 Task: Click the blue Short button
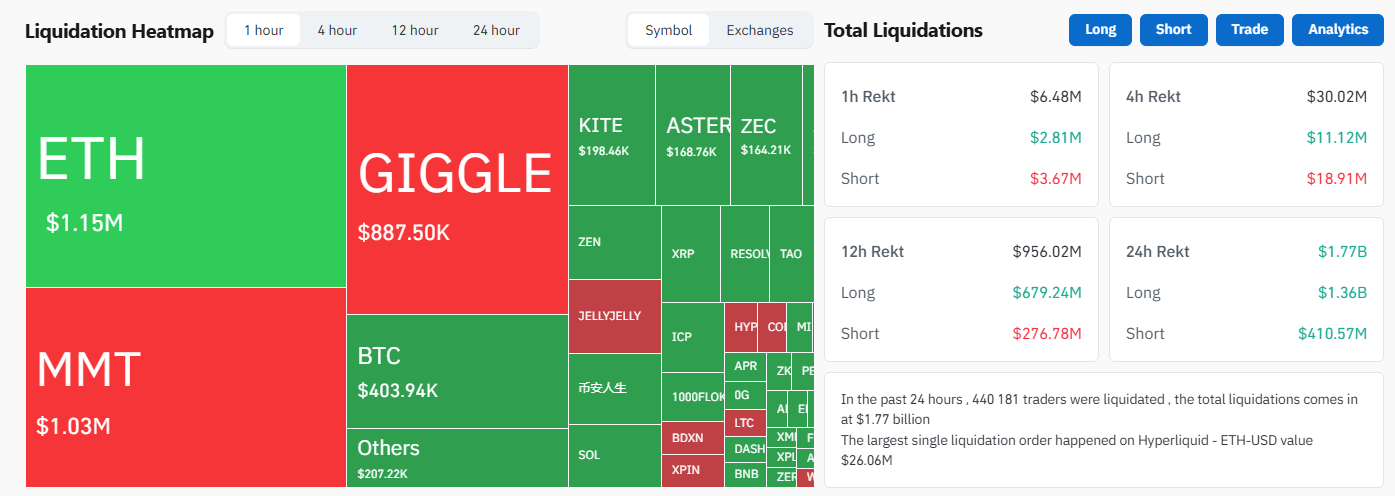[1173, 30]
